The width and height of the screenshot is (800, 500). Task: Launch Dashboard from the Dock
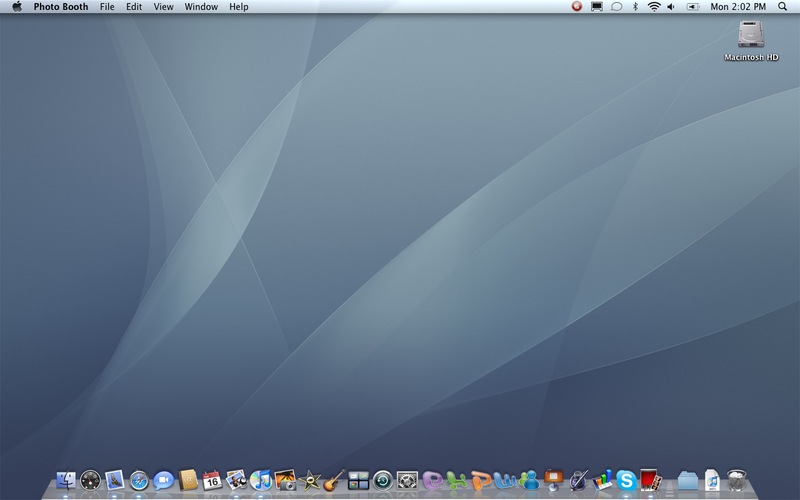(90, 480)
